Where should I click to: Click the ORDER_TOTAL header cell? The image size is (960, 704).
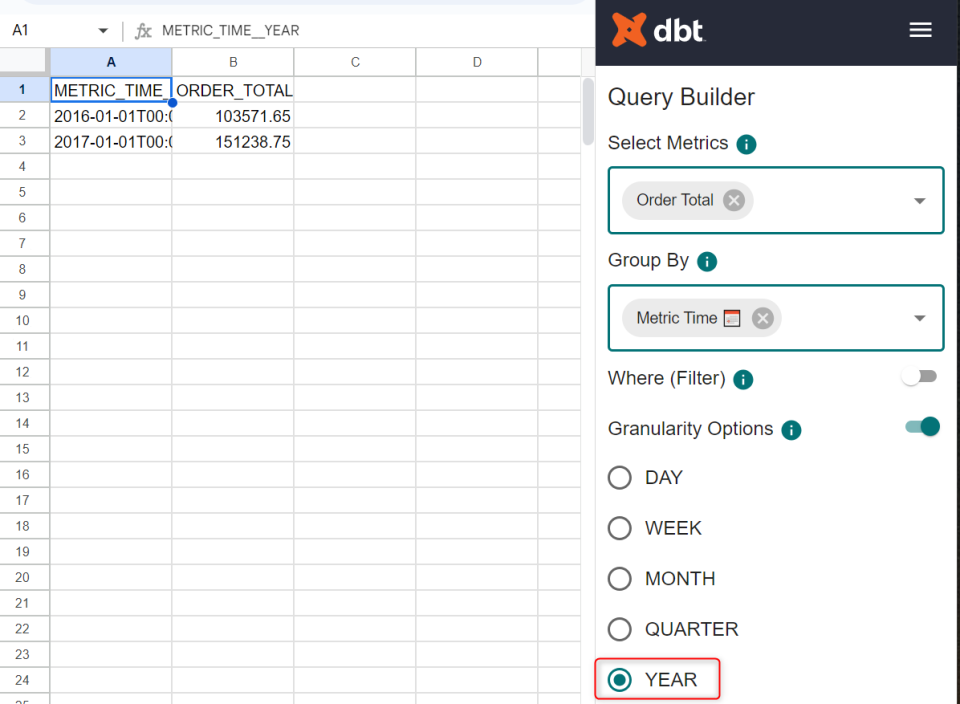233,89
